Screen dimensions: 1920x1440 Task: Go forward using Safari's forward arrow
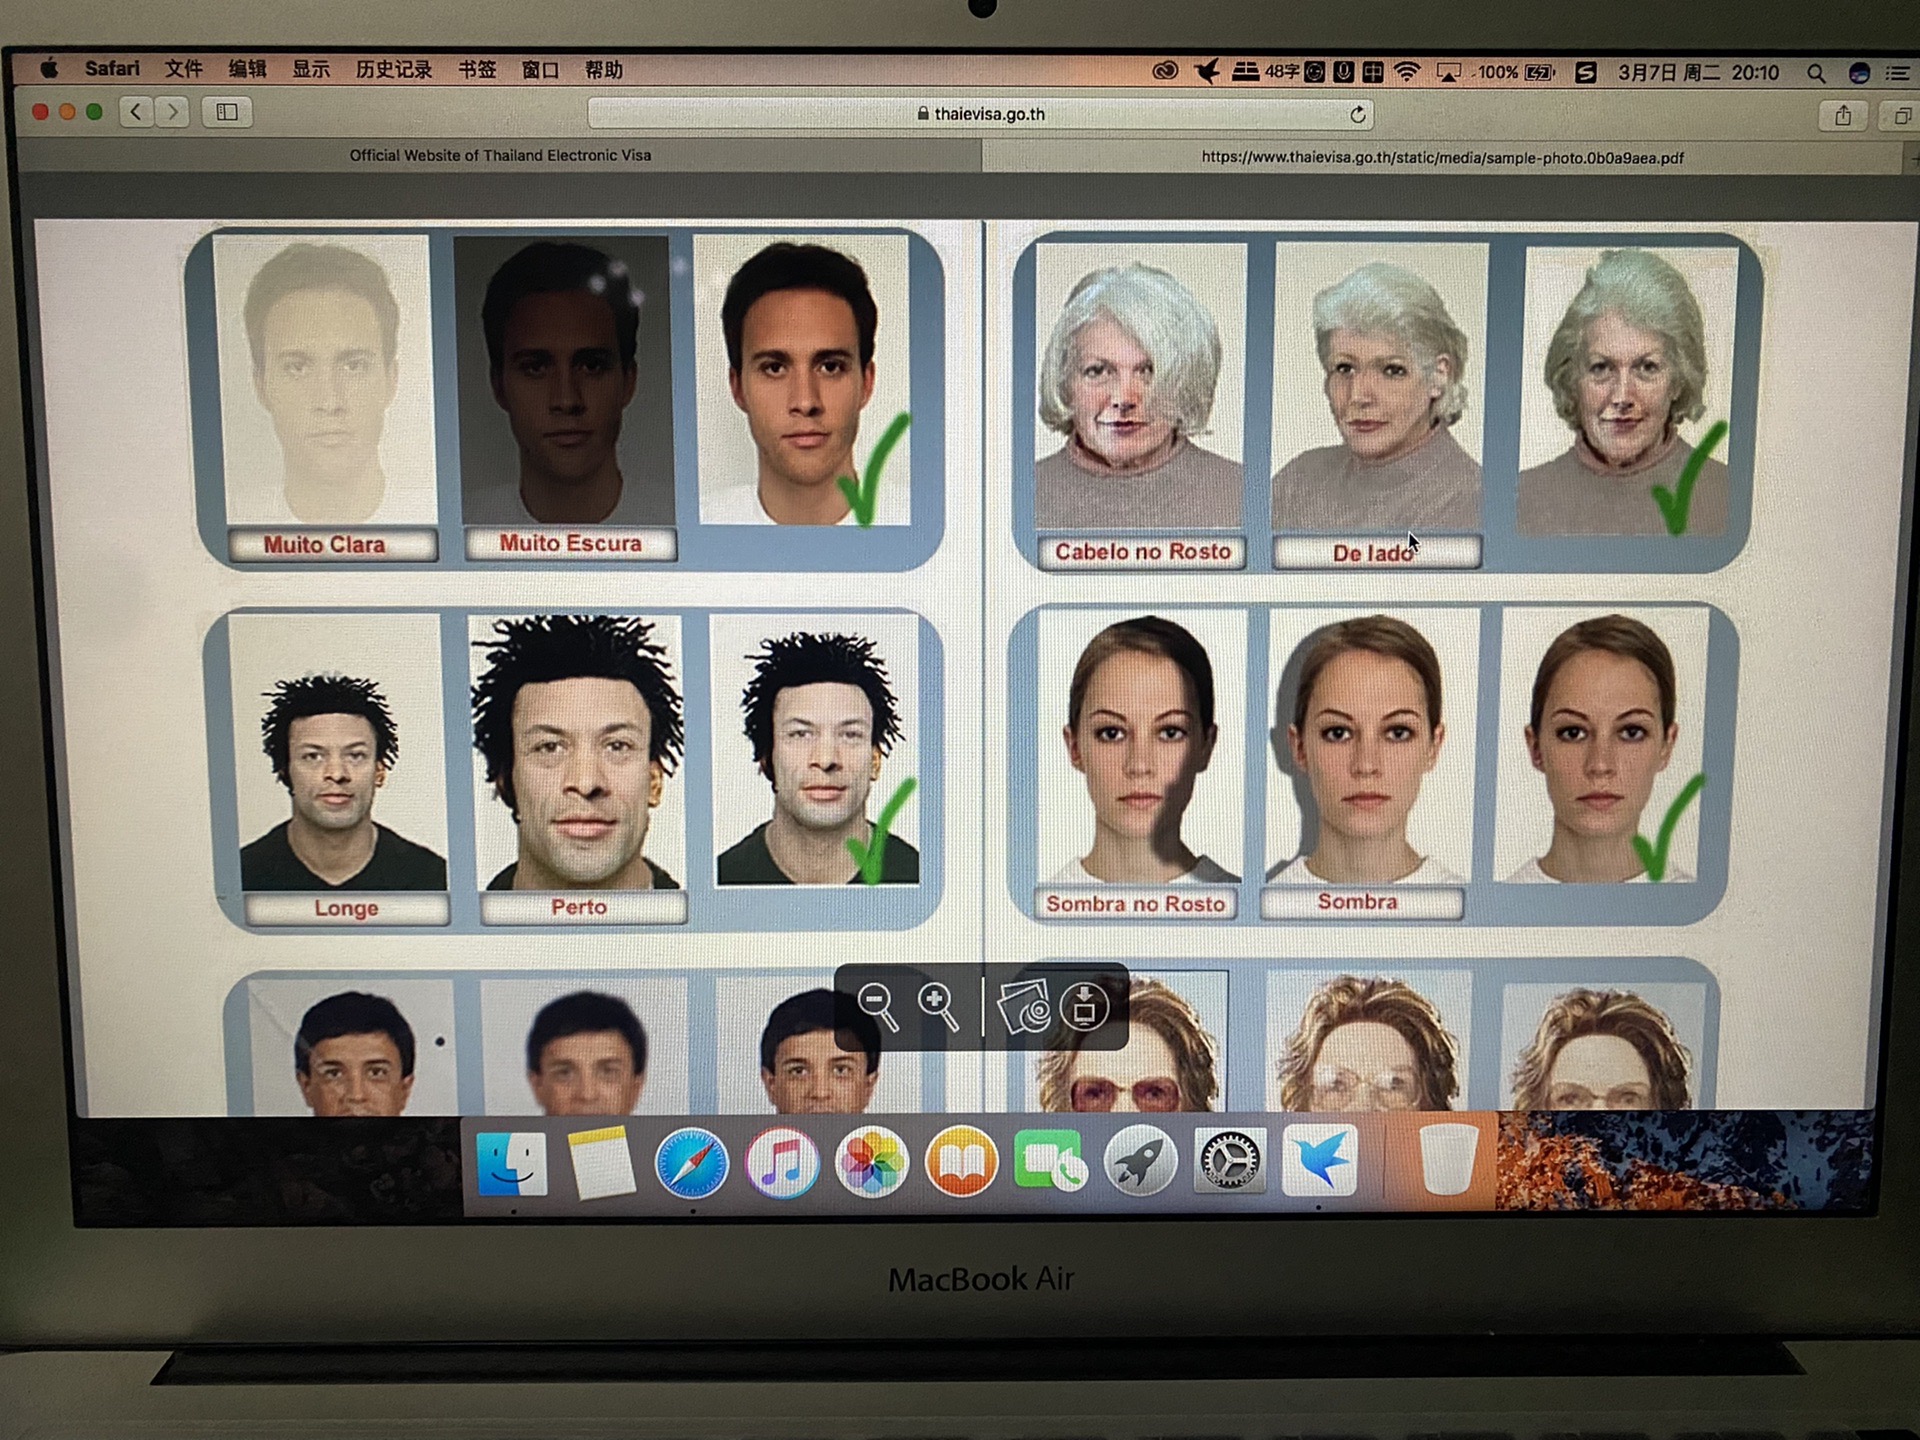pyautogui.click(x=173, y=112)
